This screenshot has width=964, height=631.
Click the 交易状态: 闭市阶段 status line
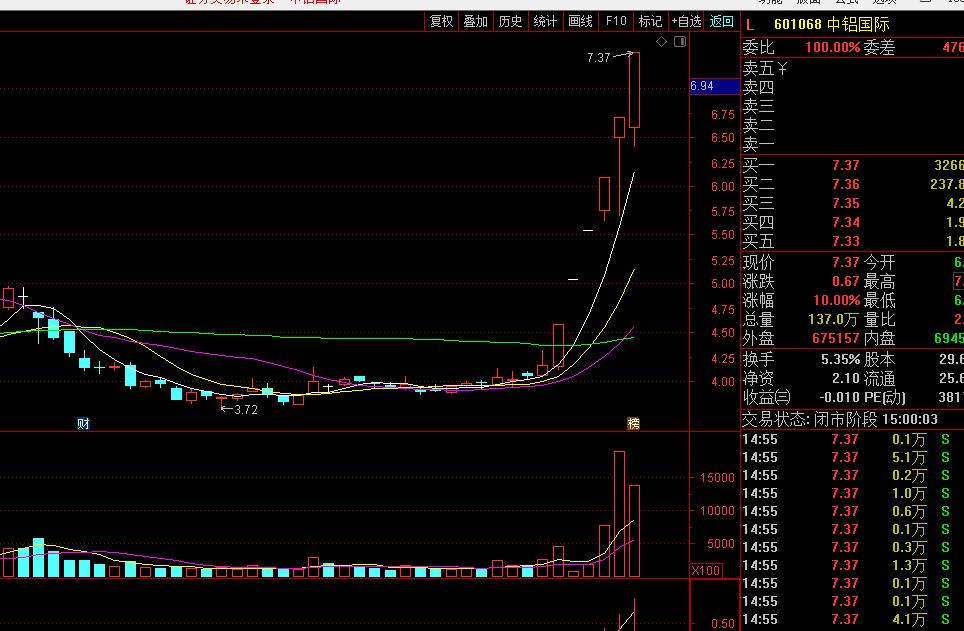pos(840,420)
